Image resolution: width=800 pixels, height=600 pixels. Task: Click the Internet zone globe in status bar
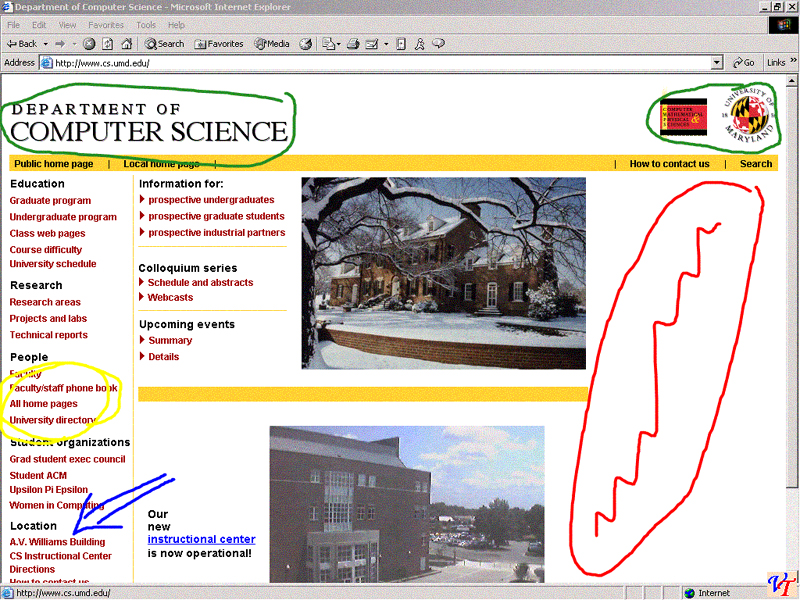tap(690, 593)
